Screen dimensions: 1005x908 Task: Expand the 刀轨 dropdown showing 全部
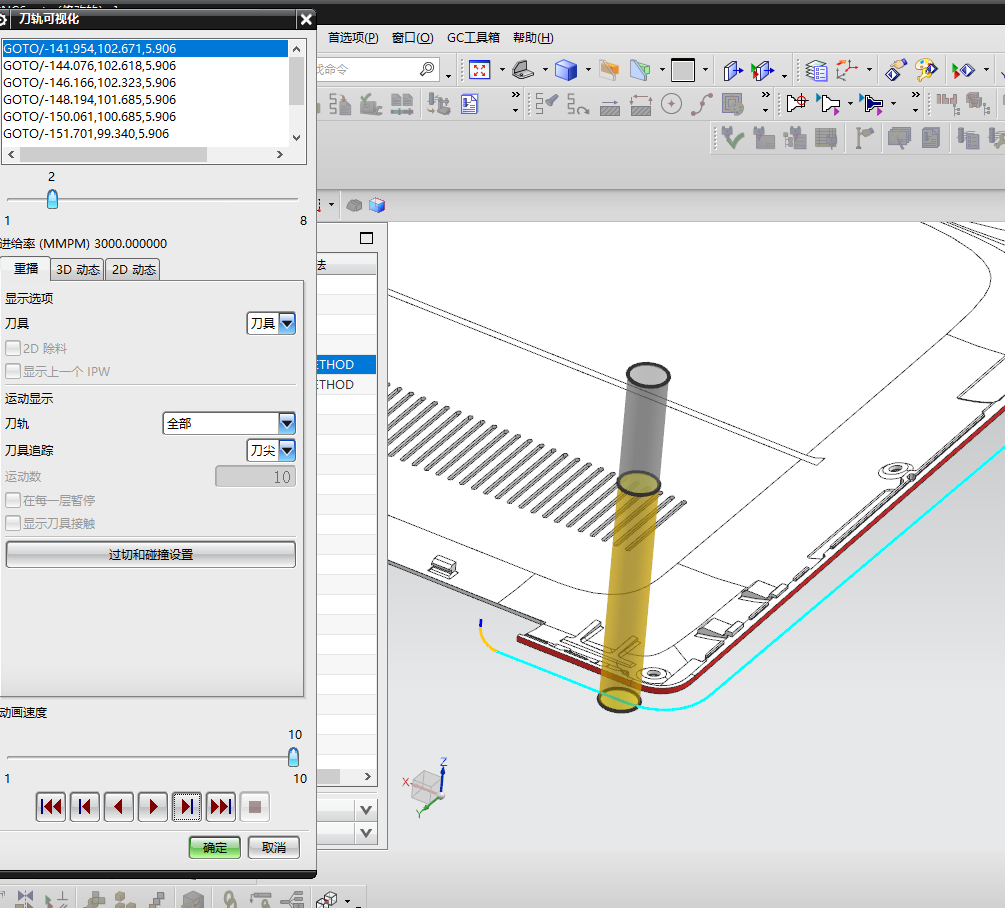click(287, 424)
